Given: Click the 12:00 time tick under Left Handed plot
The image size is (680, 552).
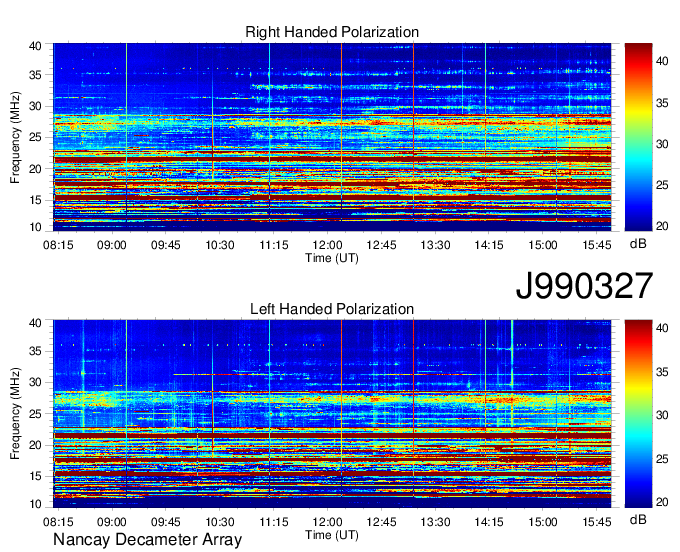Looking at the screenshot, I should [x=327, y=522].
